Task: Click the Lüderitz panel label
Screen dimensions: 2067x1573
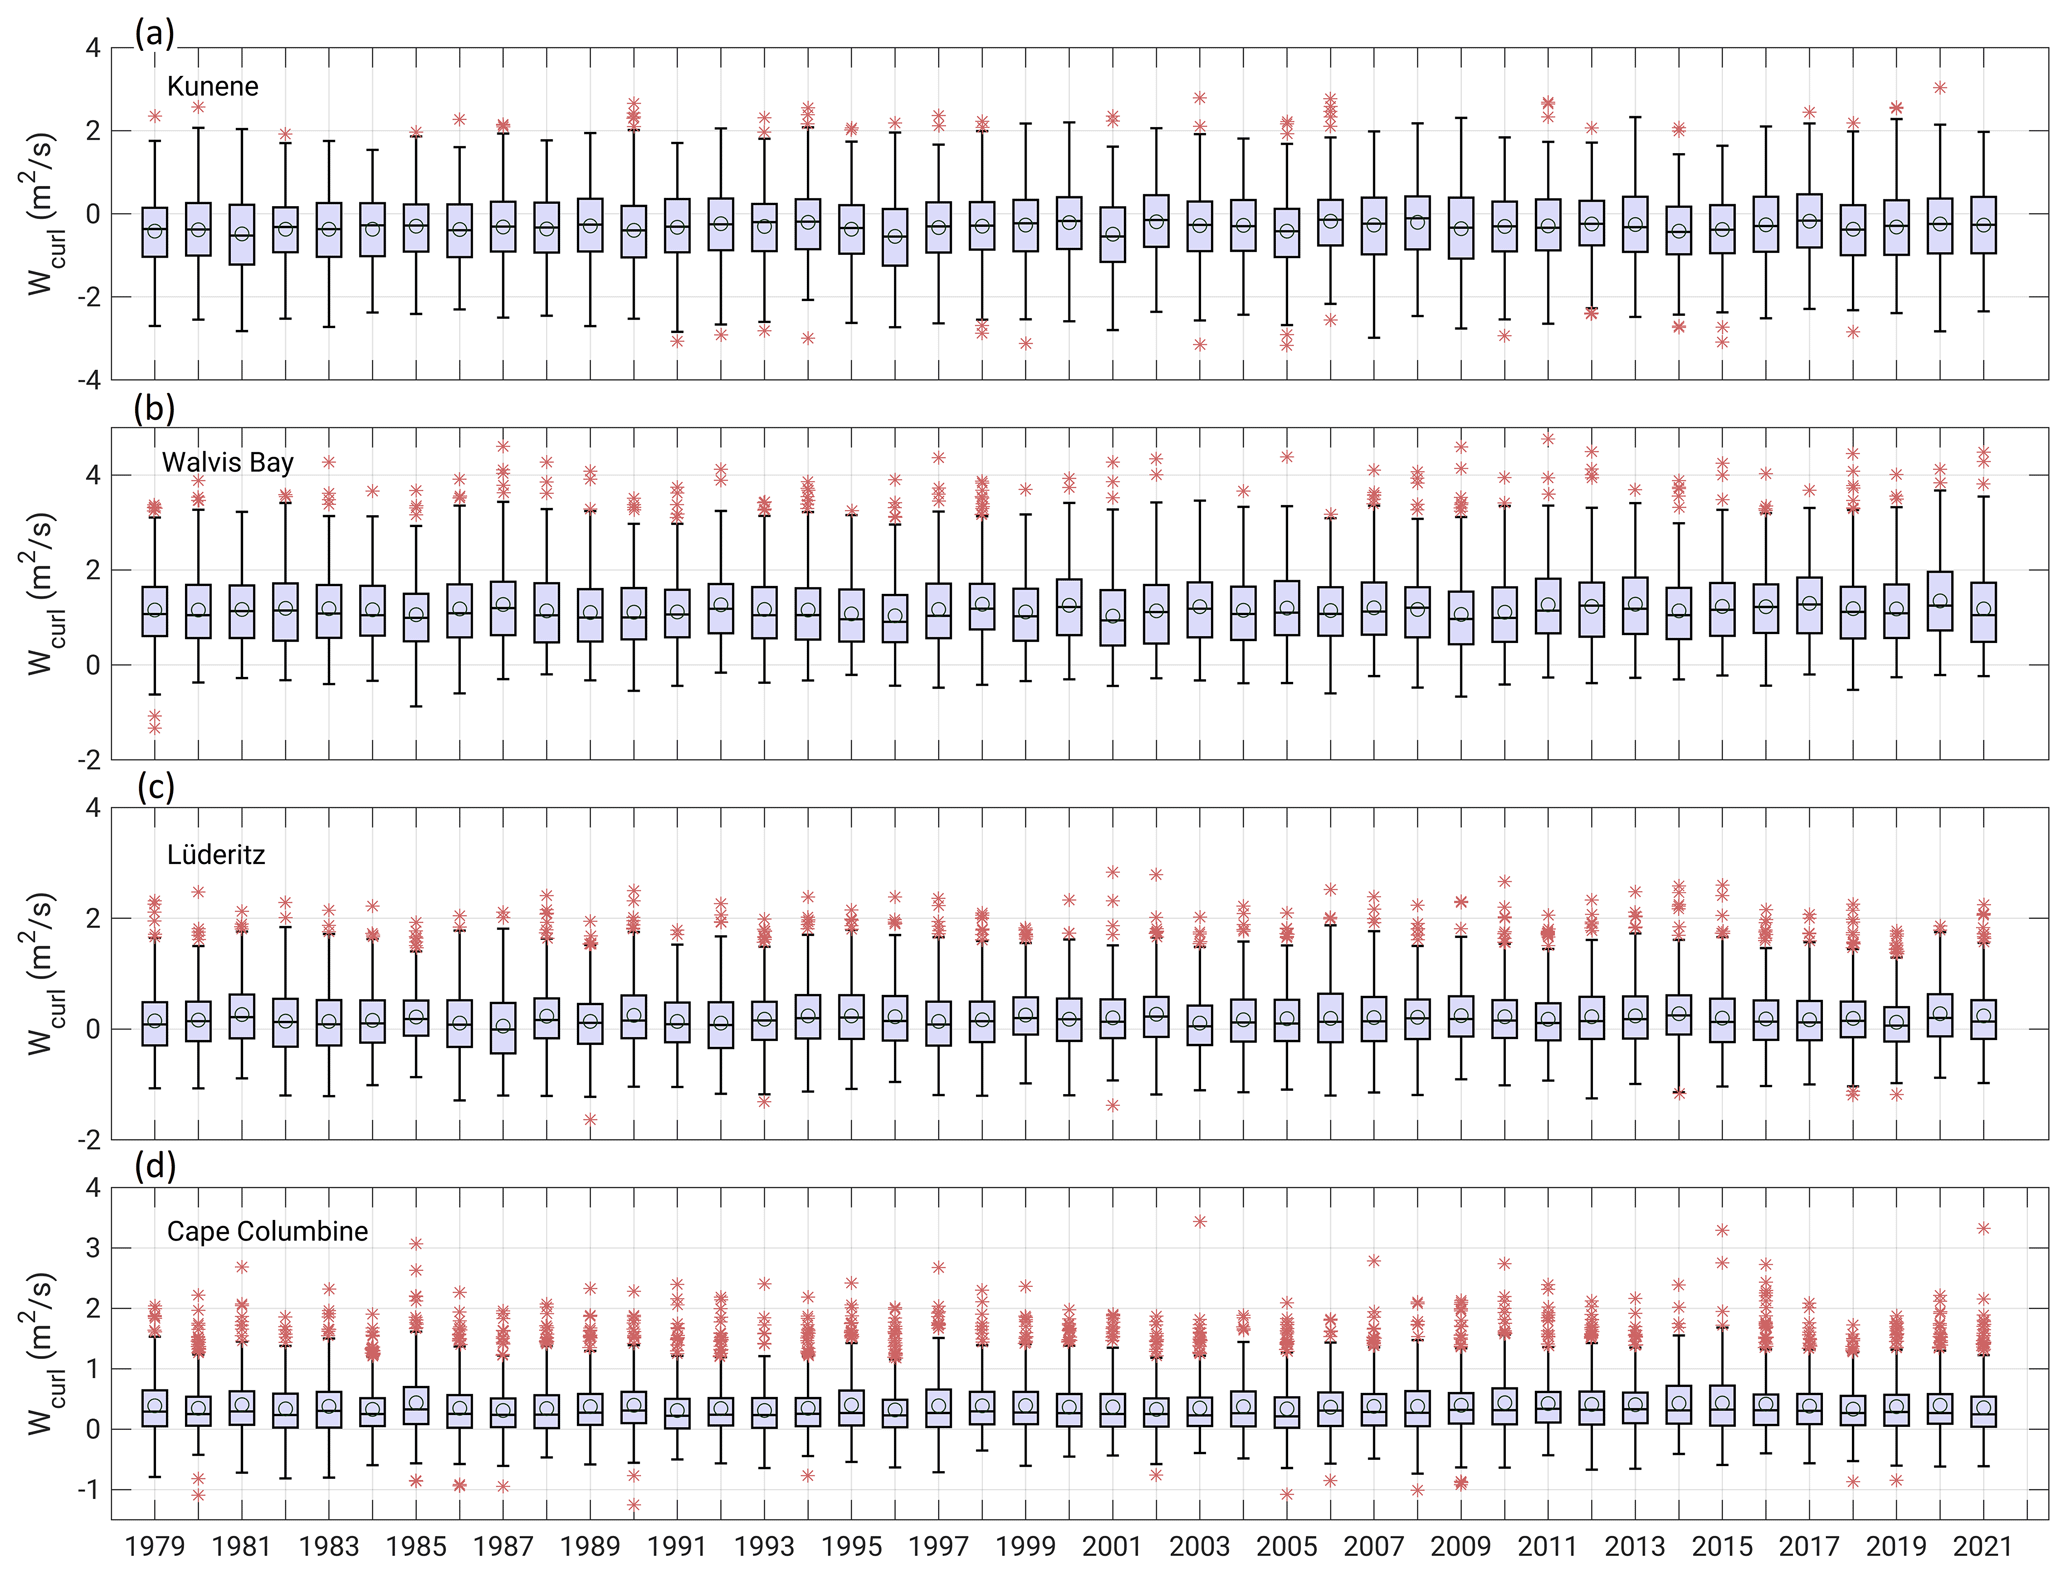Action: point(216,855)
